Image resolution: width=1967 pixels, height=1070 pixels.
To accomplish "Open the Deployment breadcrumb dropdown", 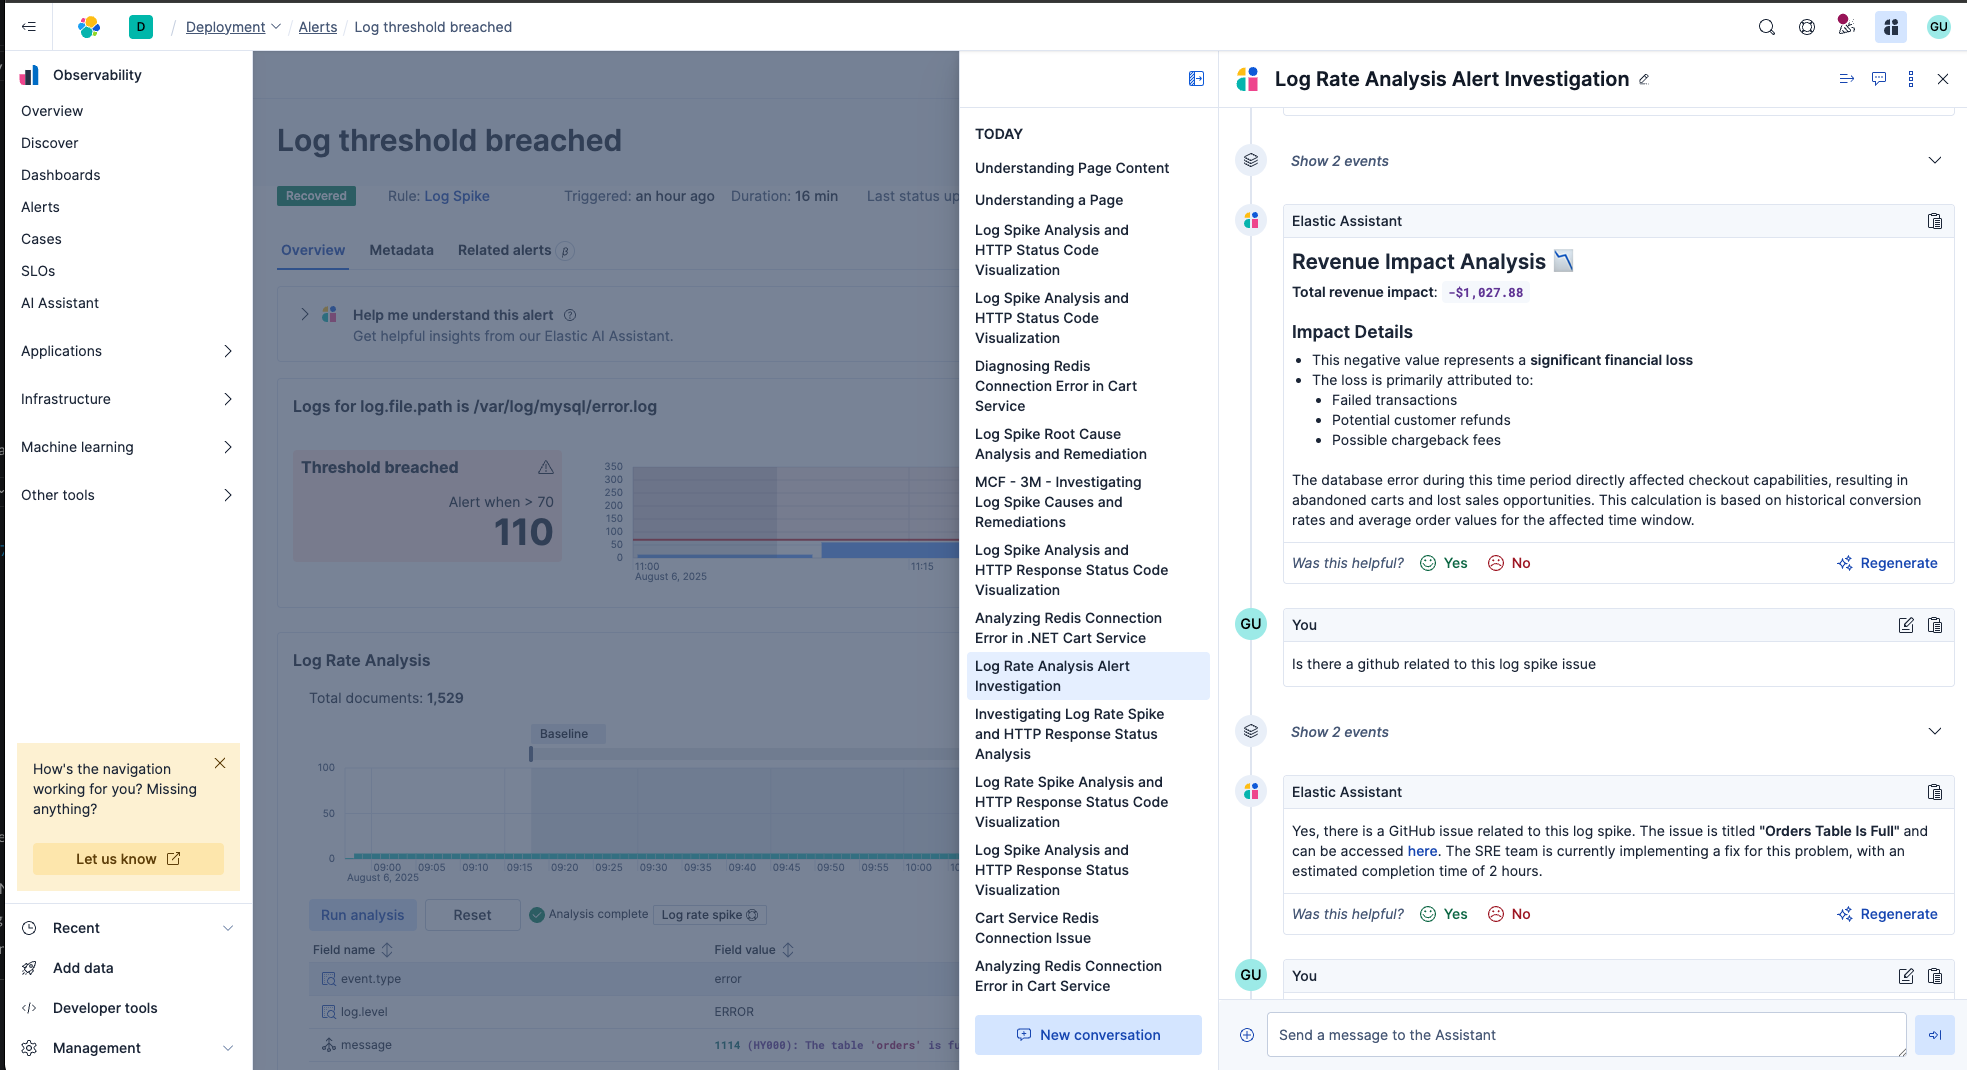I will click(x=233, y=27).
